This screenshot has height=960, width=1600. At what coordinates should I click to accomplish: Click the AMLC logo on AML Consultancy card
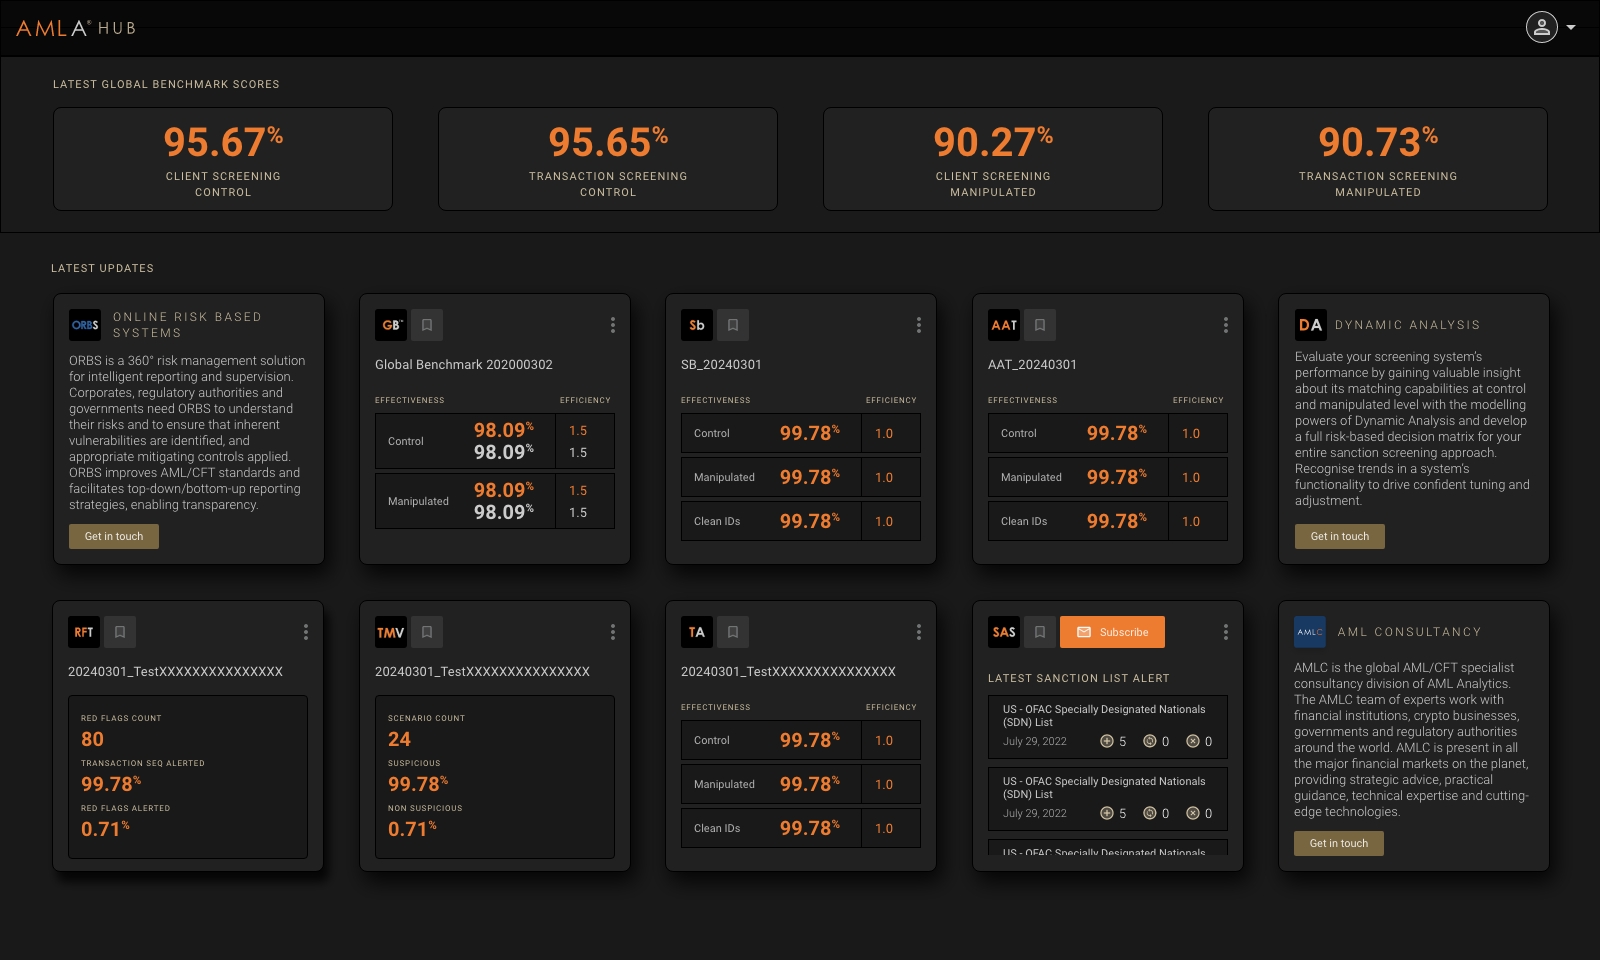1310,631
